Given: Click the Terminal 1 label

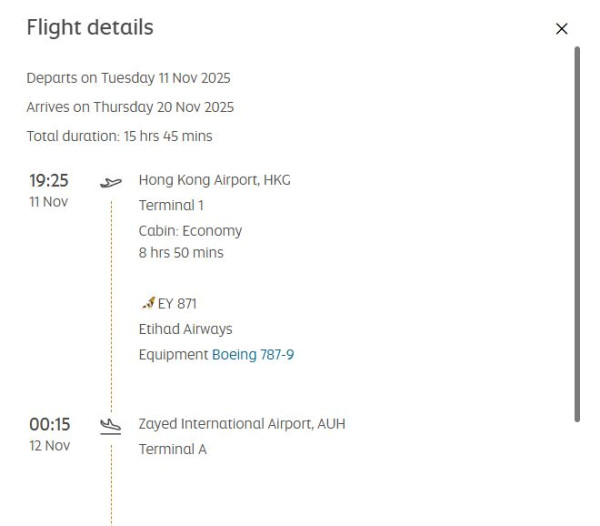Looking at the screenshot, I should click(171, 205).
